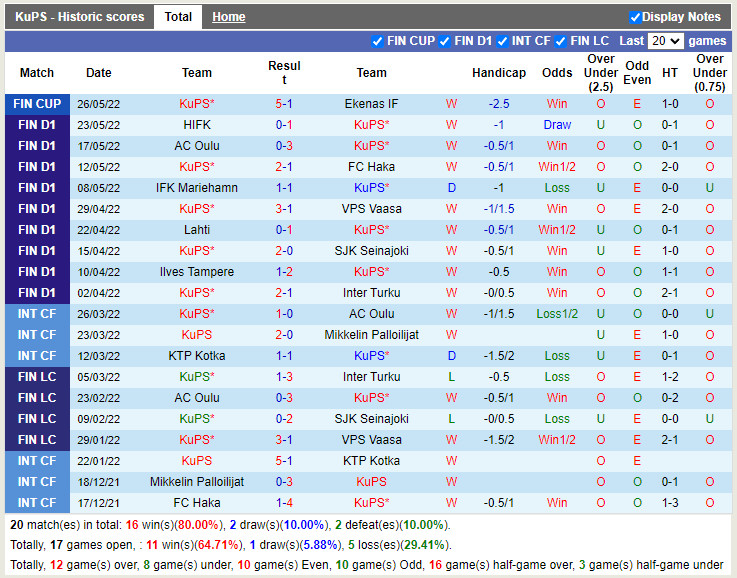Toggle the FIN D1 league filter

click(x=444, y=41)
